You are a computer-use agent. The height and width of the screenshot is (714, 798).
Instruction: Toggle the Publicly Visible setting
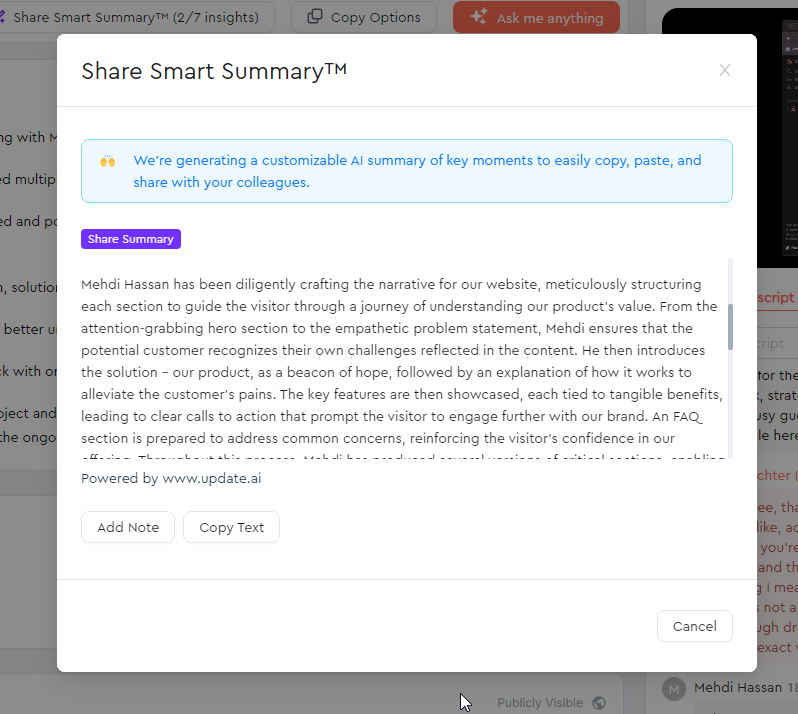551,703
